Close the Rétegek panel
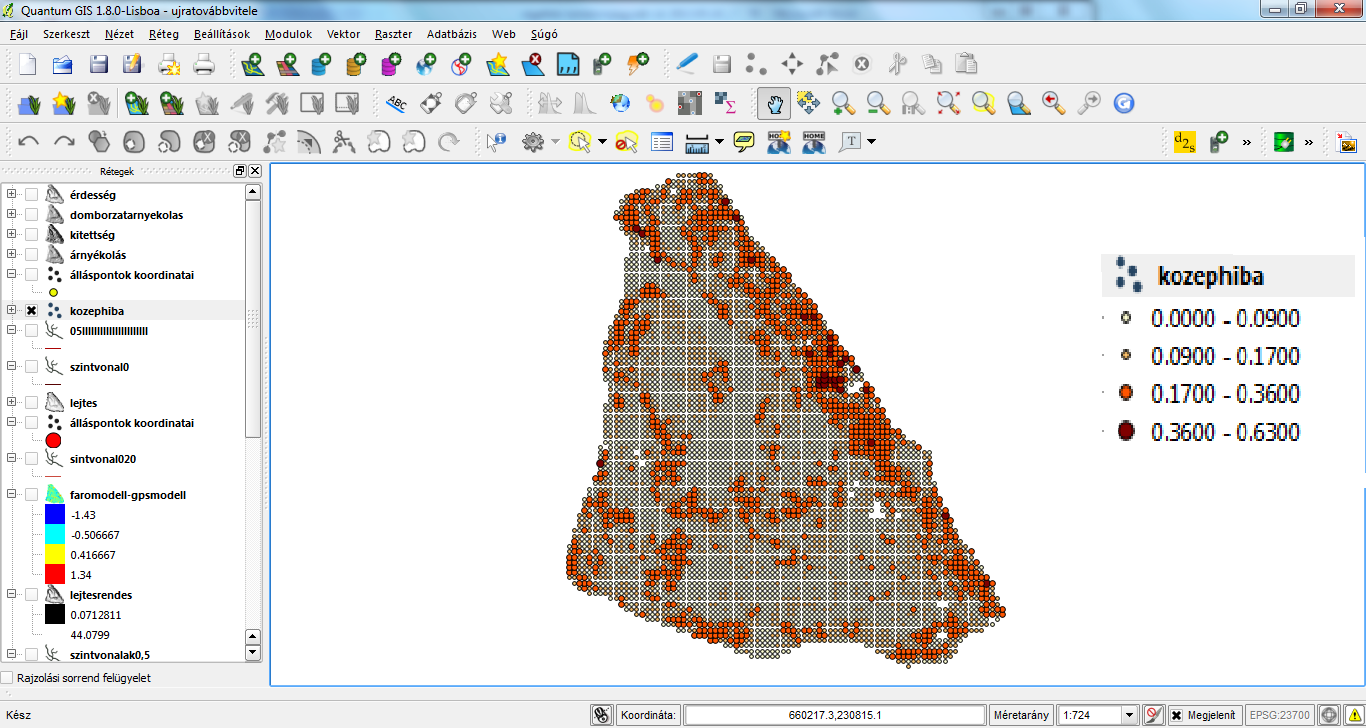The width and height of the screenshot is (1366, 728). point(255,171)
